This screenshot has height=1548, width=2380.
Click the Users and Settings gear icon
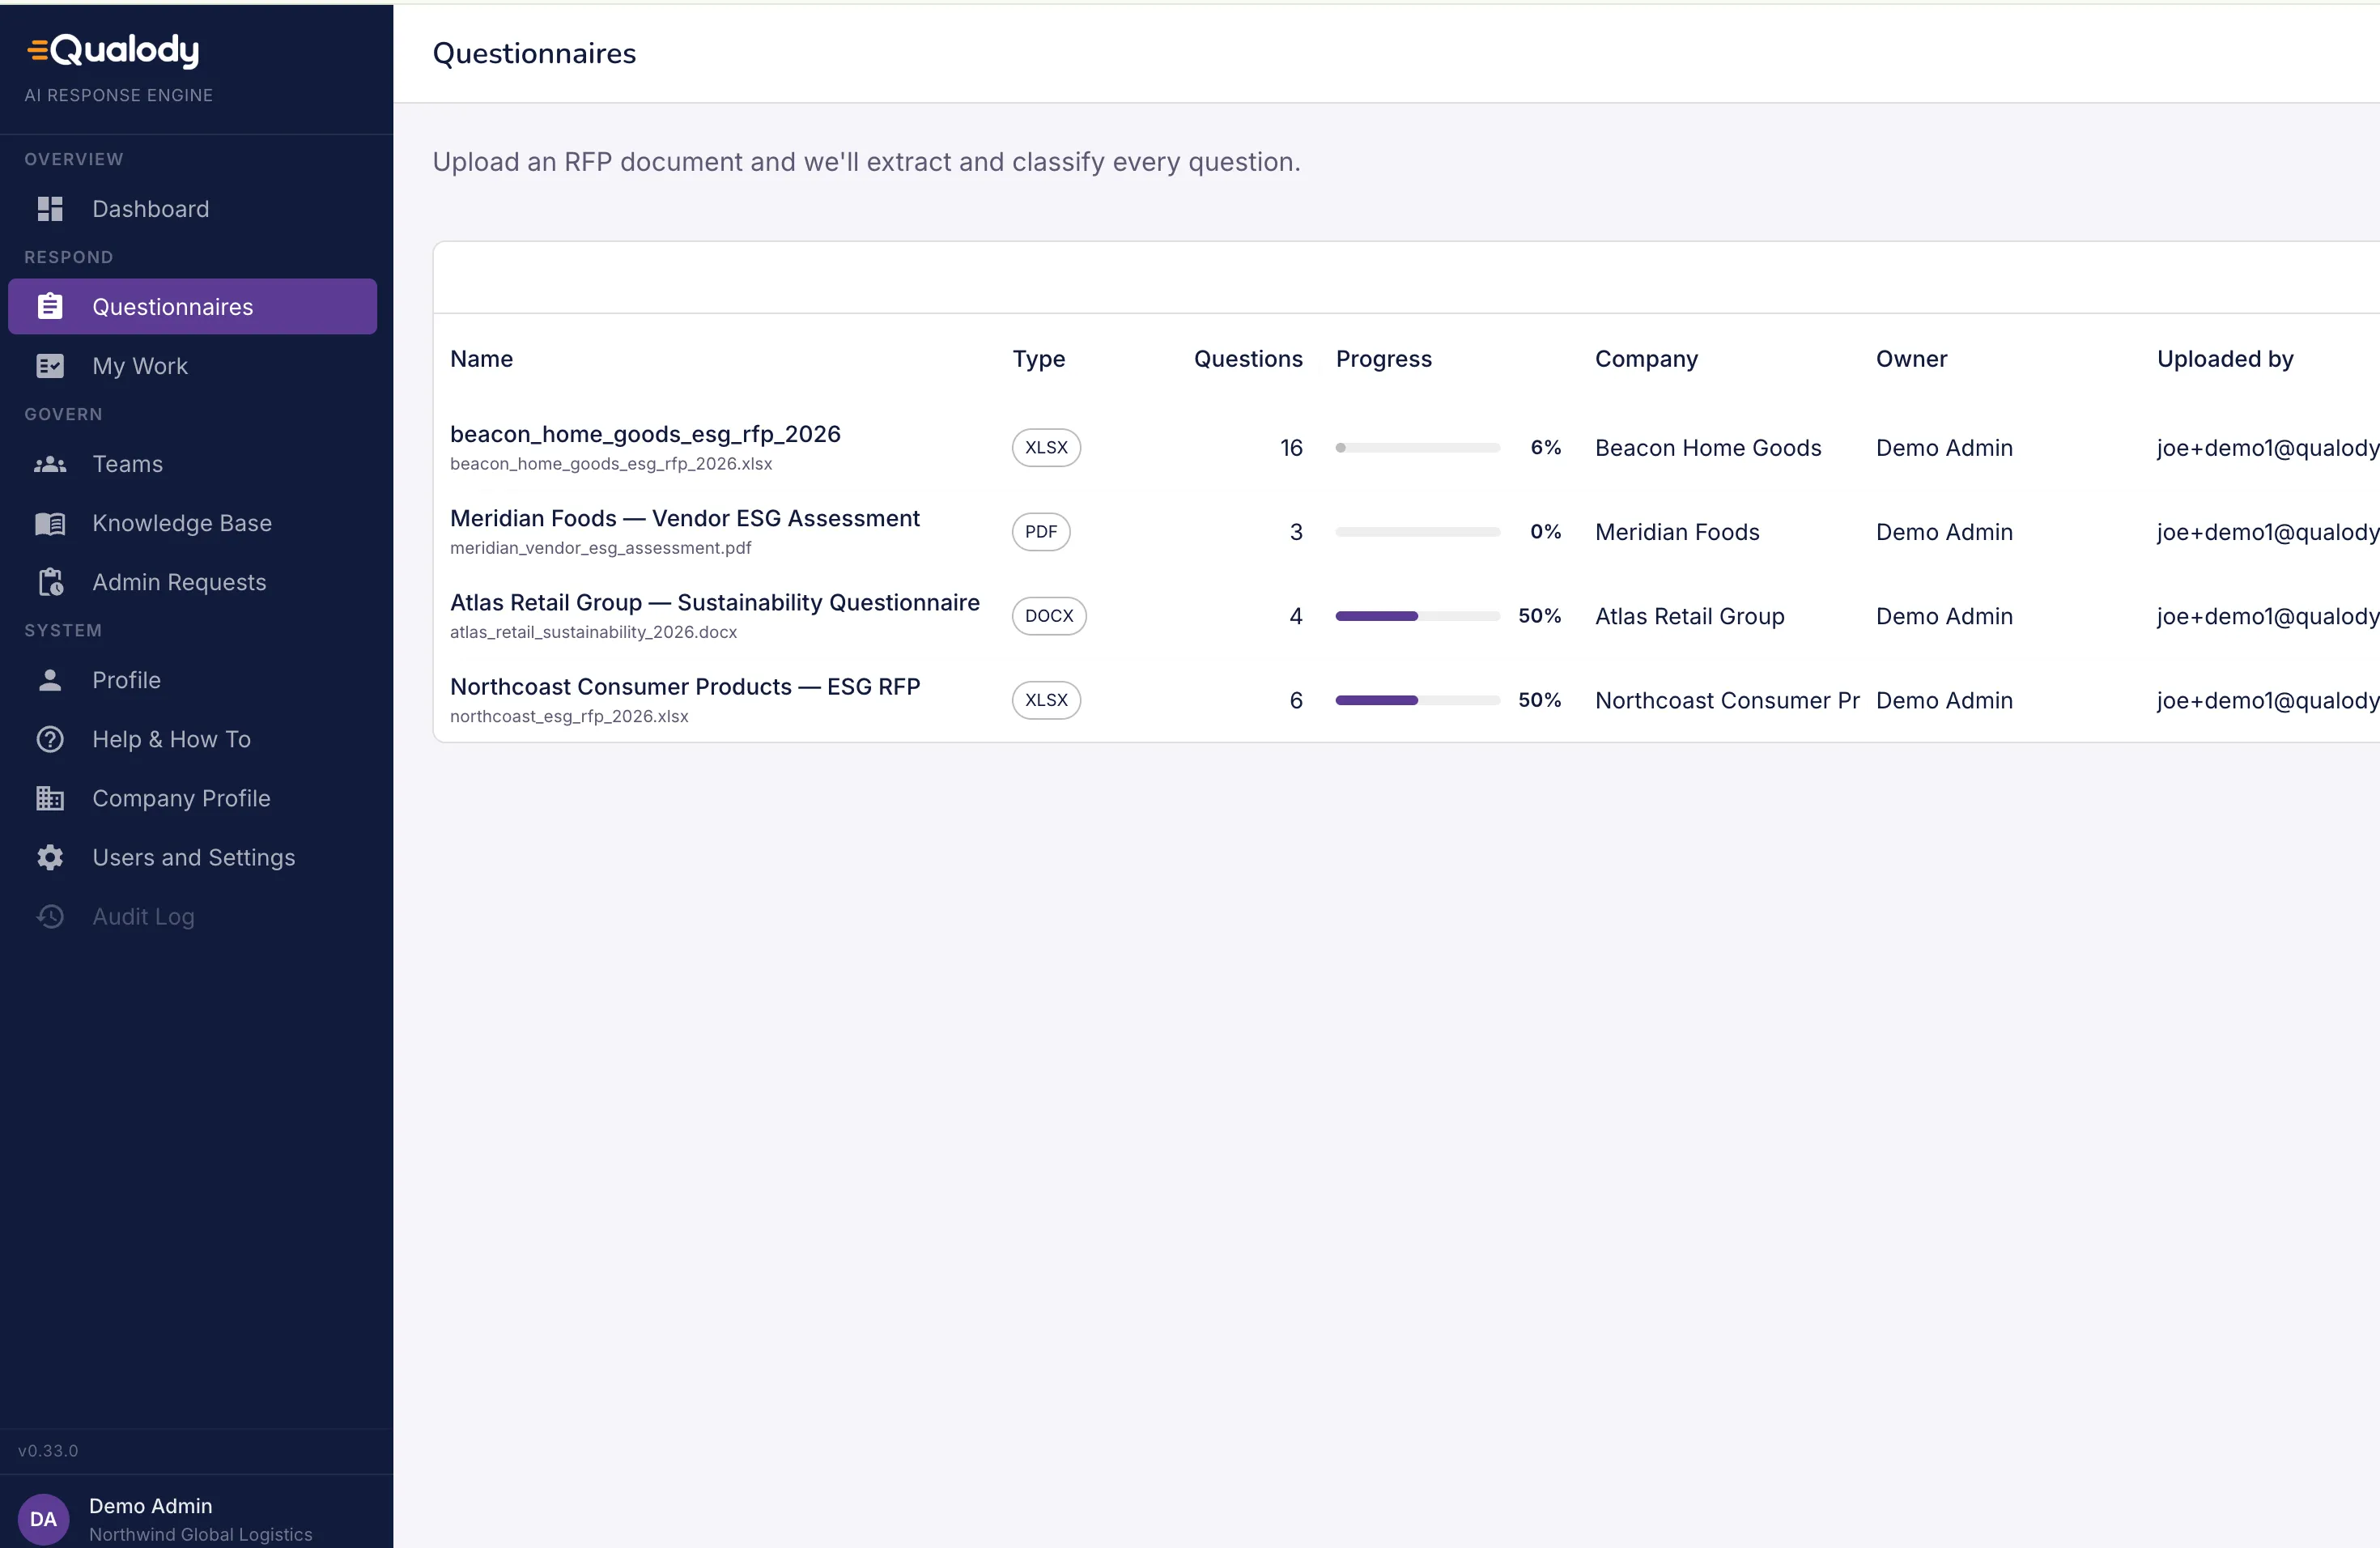50,857
